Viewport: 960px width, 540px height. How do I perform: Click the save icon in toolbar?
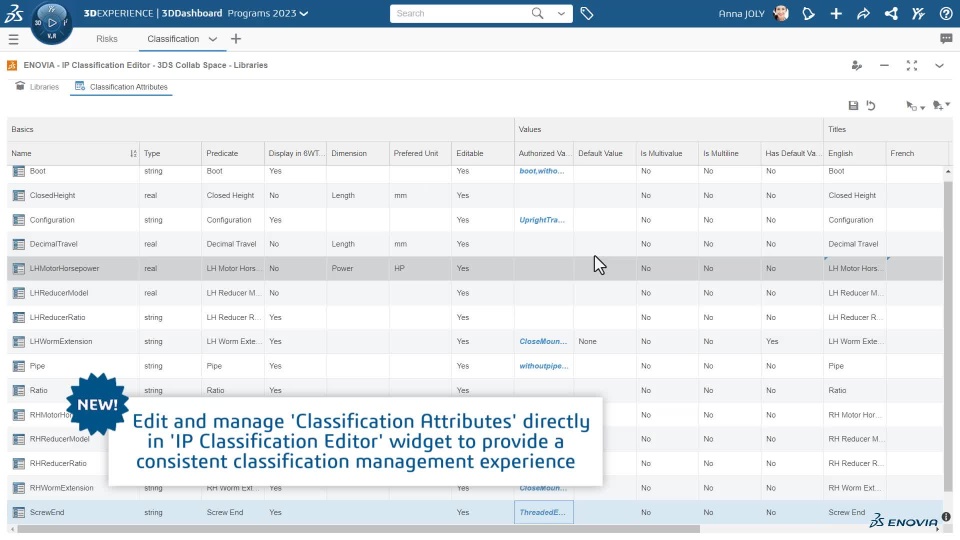click(853, 105)
